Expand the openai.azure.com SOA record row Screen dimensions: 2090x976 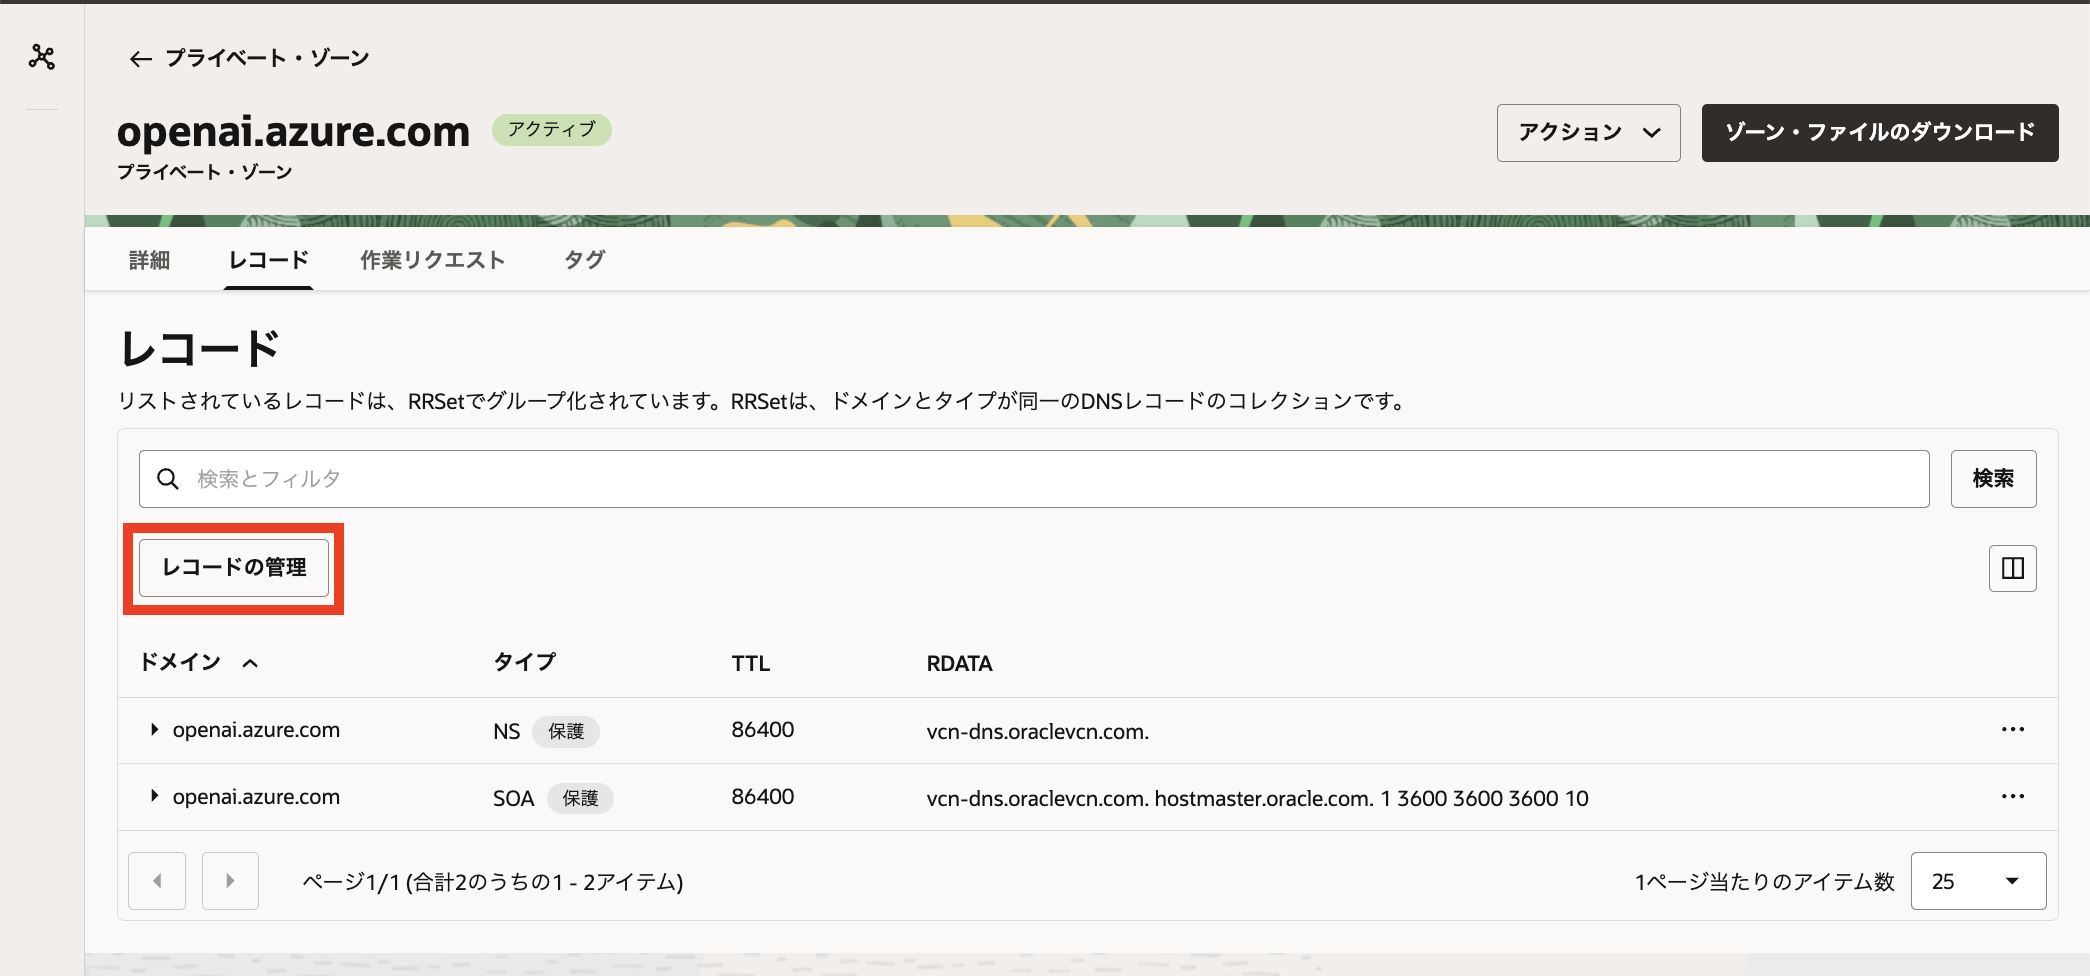155,796
